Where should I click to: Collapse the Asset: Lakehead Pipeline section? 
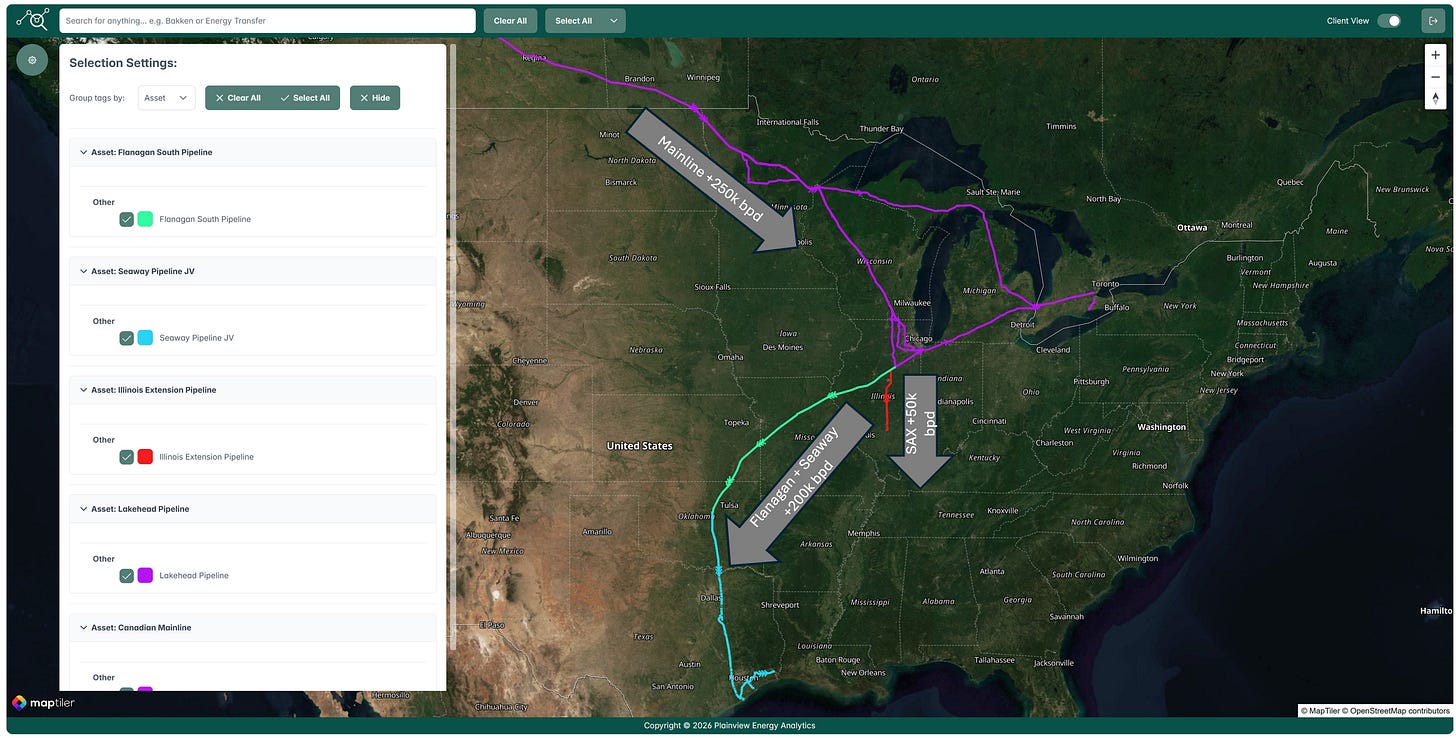pos(84,509)
